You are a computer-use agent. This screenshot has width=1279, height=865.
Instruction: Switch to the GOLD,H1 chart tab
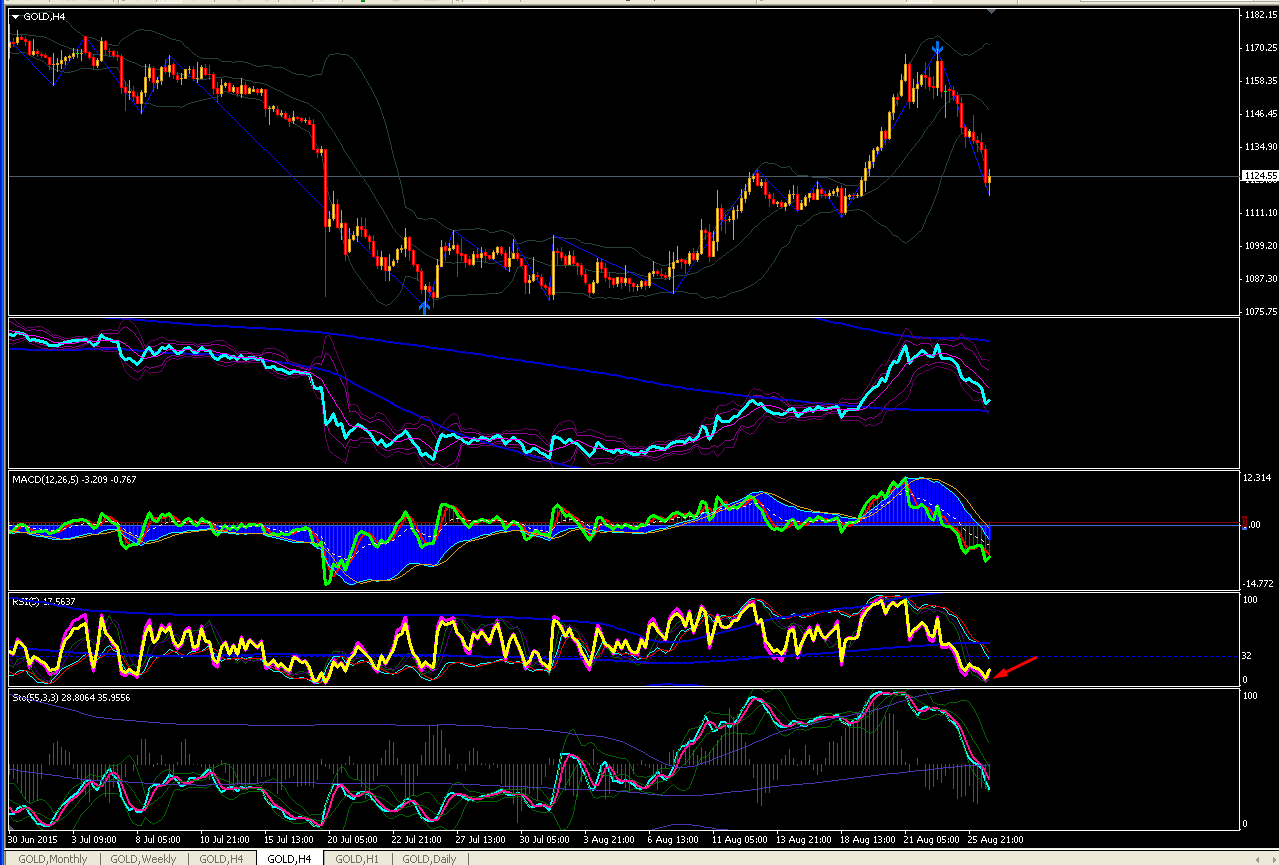coord(357,859)
